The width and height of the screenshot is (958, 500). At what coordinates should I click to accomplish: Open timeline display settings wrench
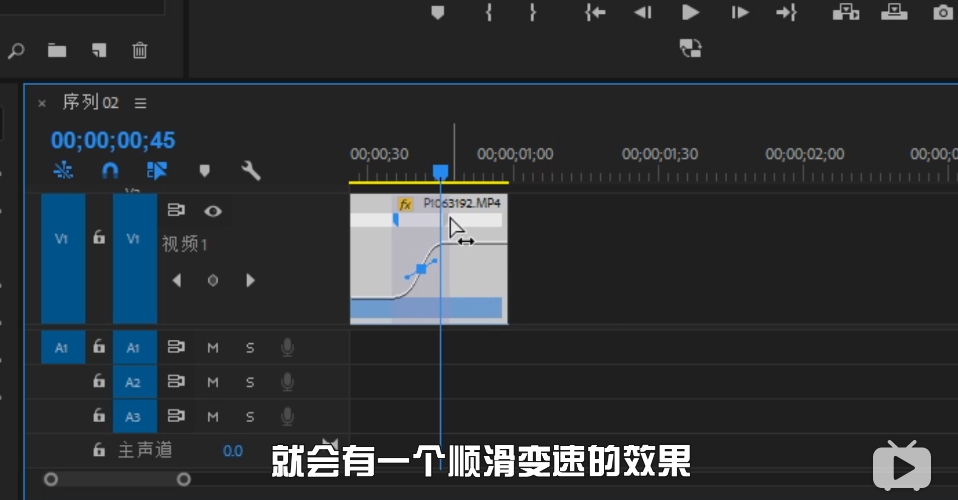[x=250, y=171]
